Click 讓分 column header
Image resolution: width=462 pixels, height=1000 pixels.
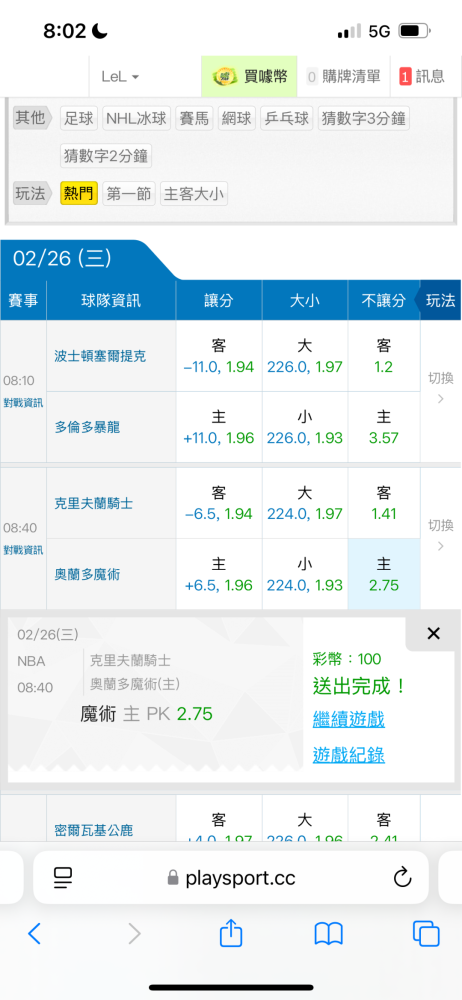click(x=218, y=300)
